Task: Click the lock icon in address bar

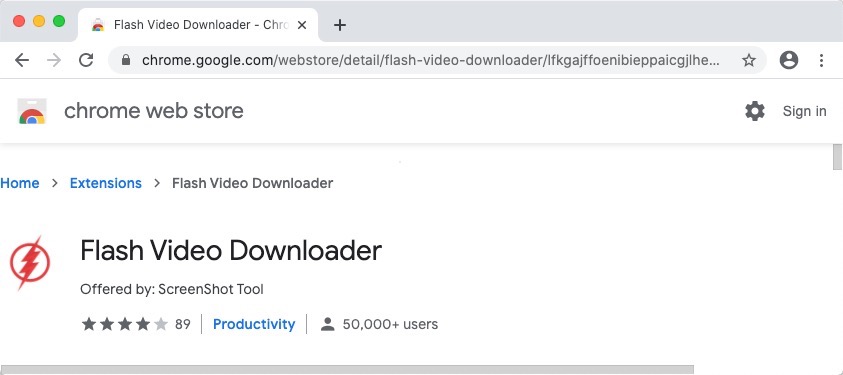Action: [126, 60]
